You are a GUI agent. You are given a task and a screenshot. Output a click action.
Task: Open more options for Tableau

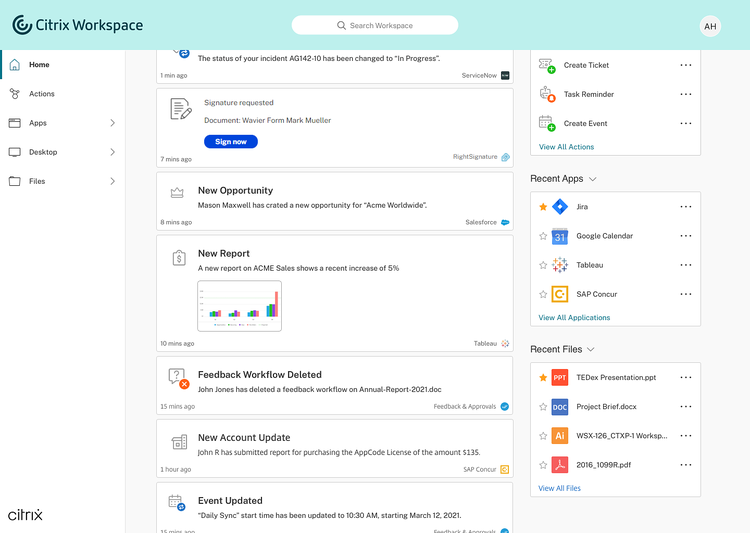coord(686,265)
